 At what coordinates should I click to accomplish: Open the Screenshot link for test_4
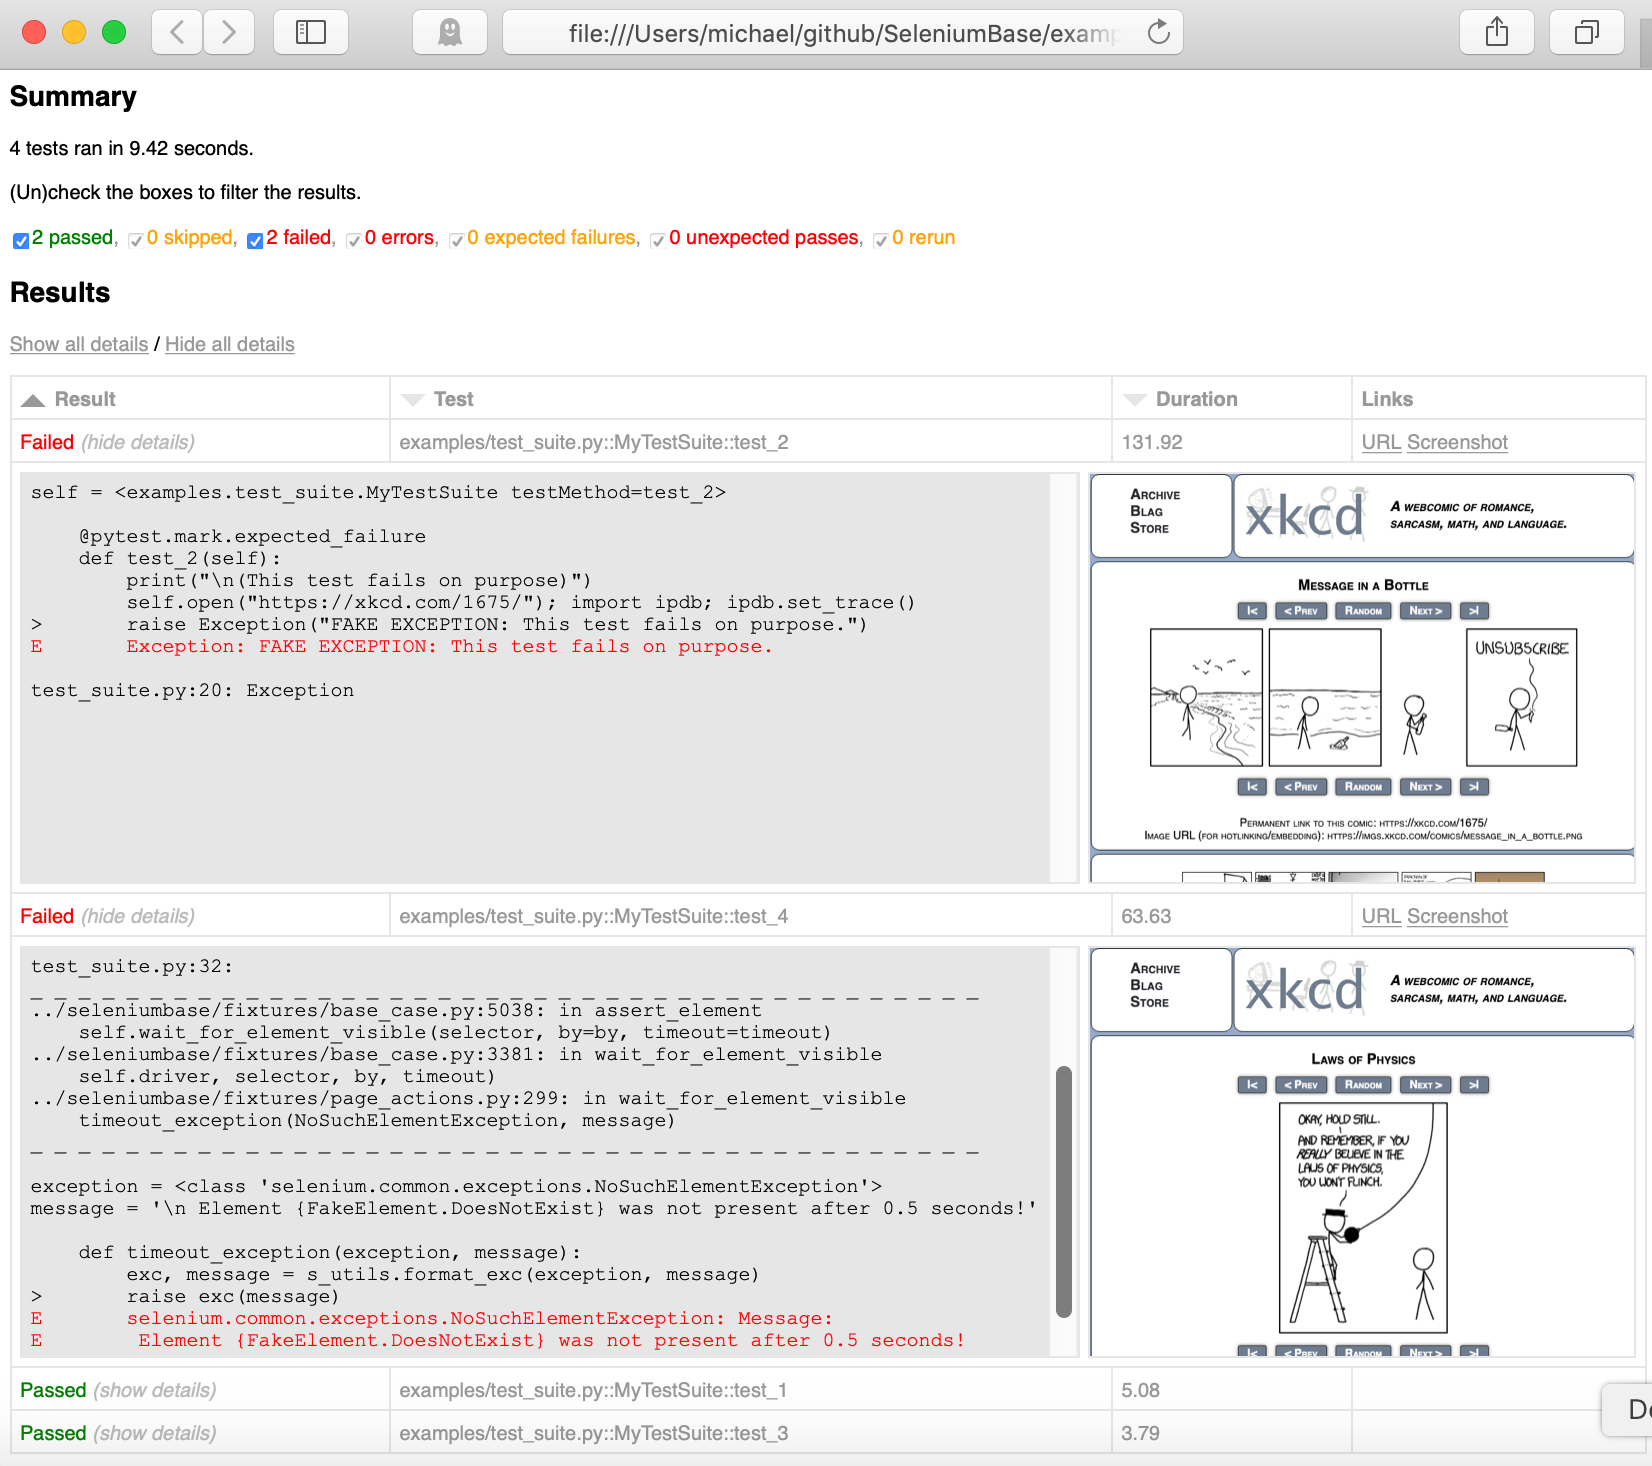click(1457, 915)
